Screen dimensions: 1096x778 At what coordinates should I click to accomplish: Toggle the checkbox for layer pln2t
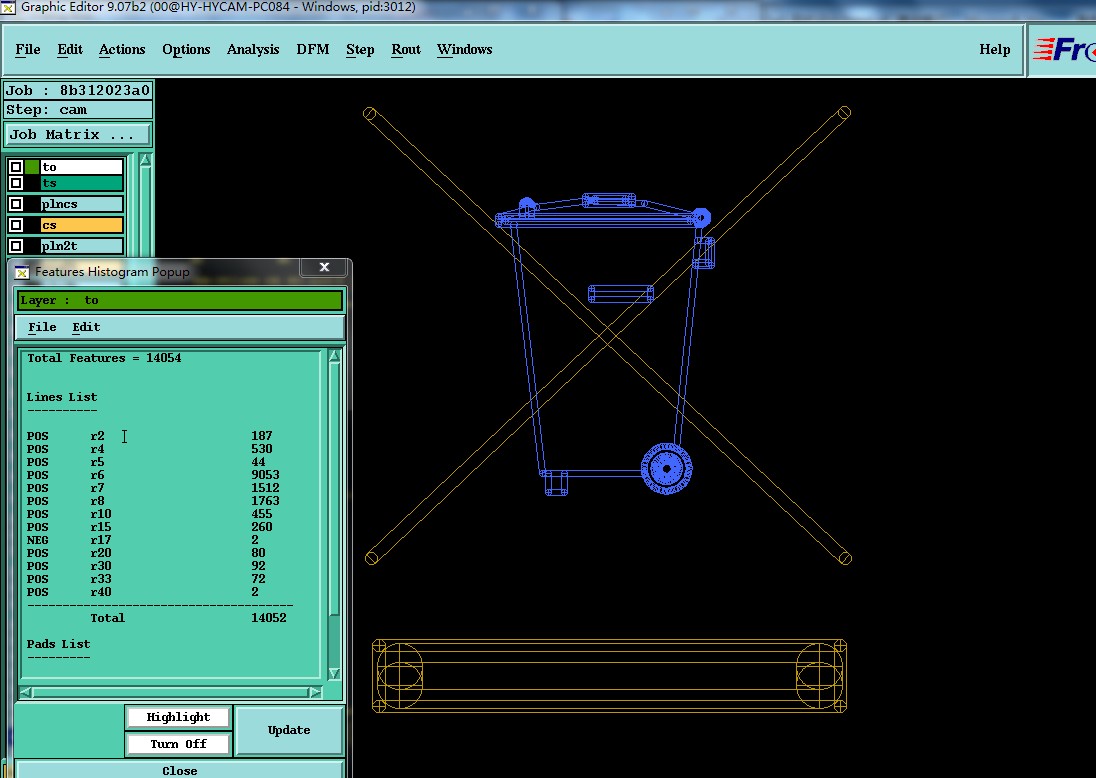point(16,246)
